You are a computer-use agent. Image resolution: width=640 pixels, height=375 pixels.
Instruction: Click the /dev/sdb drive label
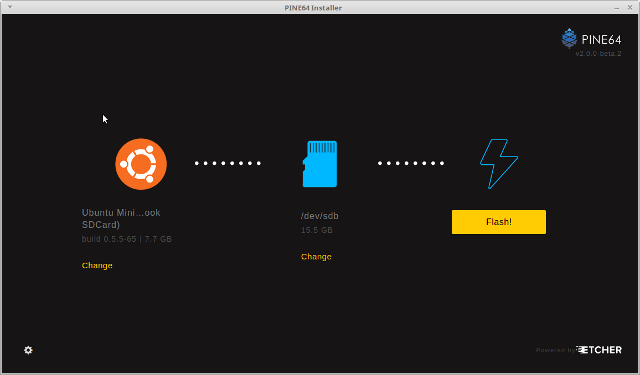click(320, 216)
